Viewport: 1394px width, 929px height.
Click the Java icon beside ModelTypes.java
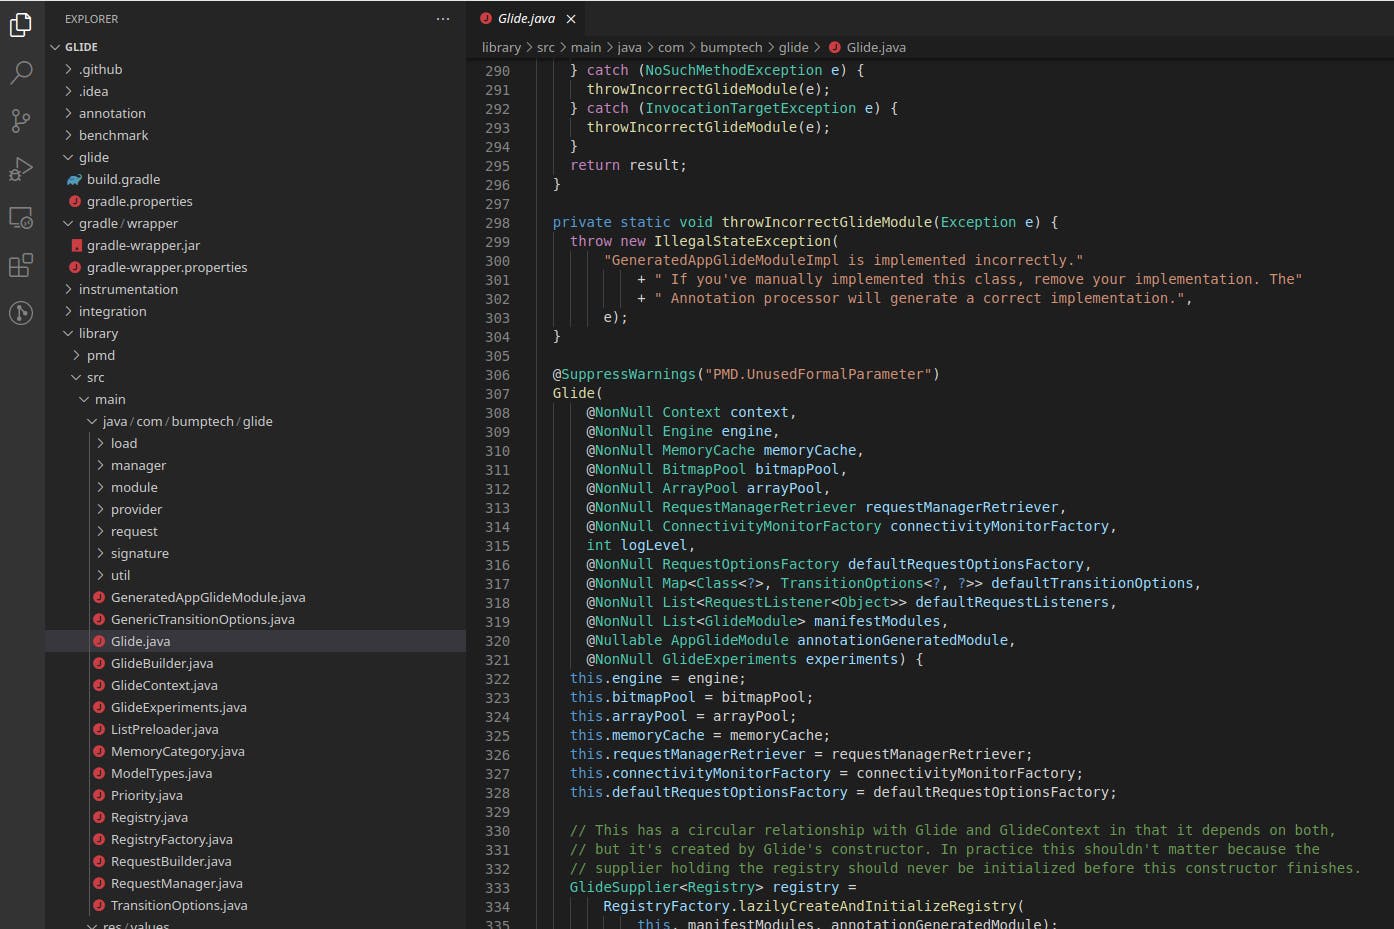click(x=99, y=774)
